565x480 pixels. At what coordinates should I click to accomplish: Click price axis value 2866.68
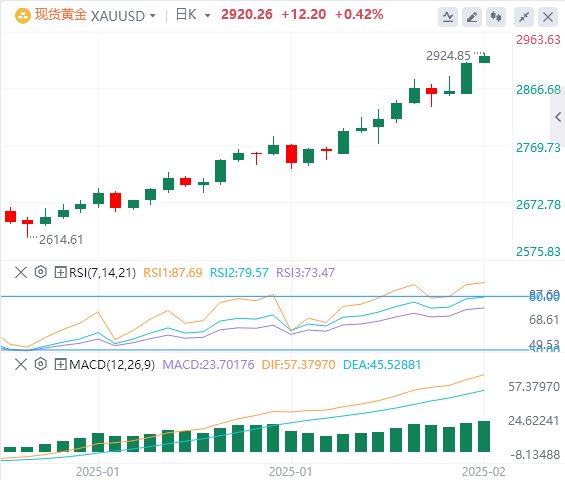tap(538, 90)
